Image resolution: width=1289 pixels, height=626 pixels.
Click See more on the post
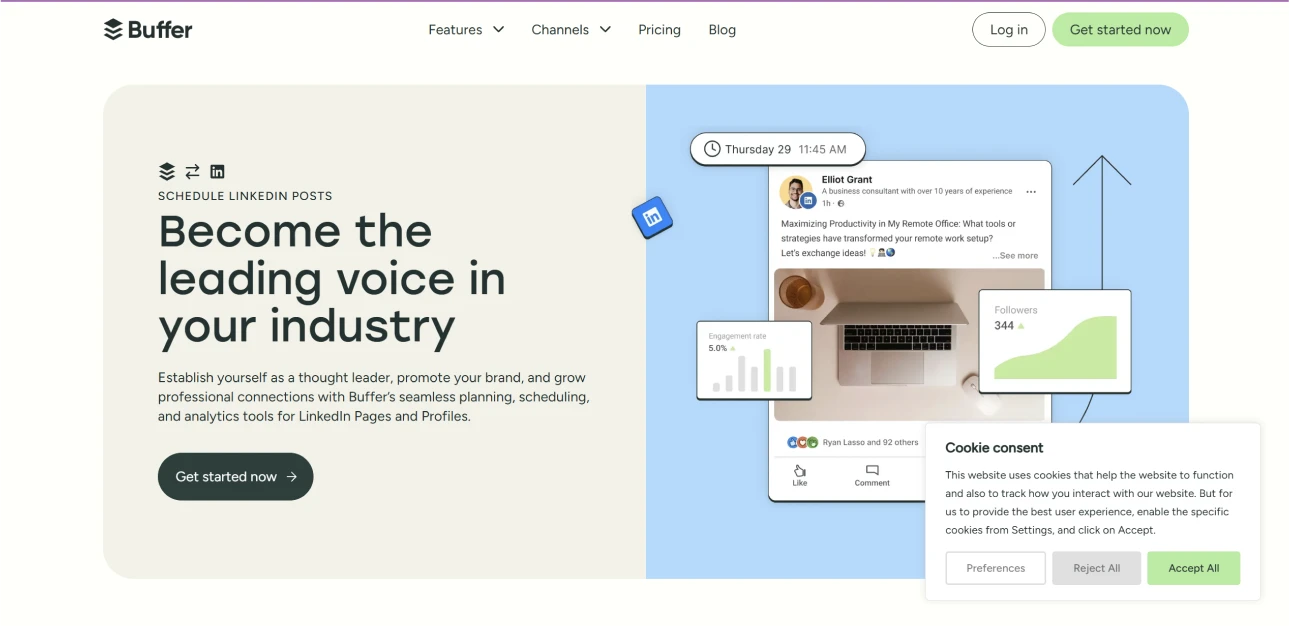click(x=1015, y=256)
